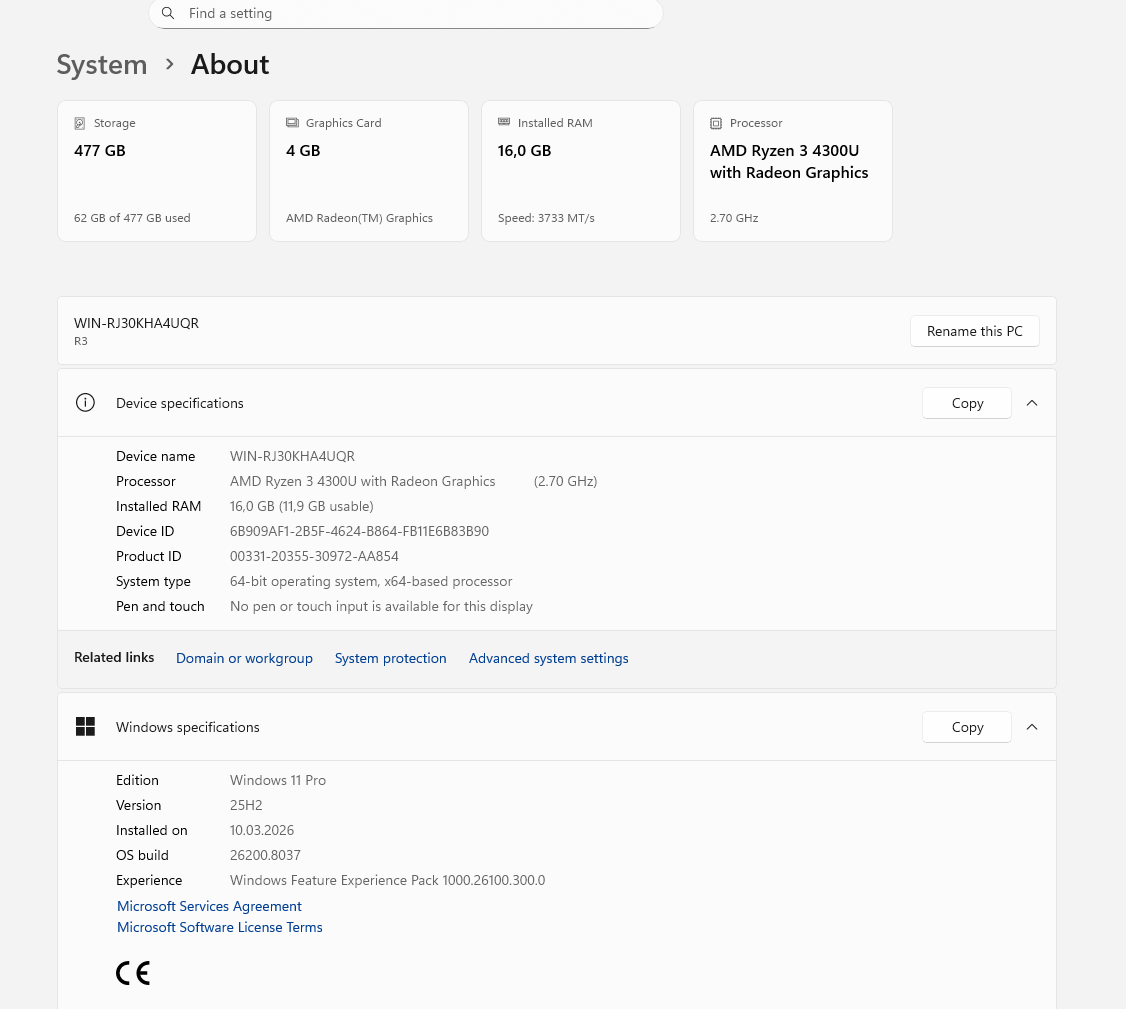Click the Processor chip icon
This screenshot has height=1009, width=1126.
pyautogui.click(x=716, y=123)
